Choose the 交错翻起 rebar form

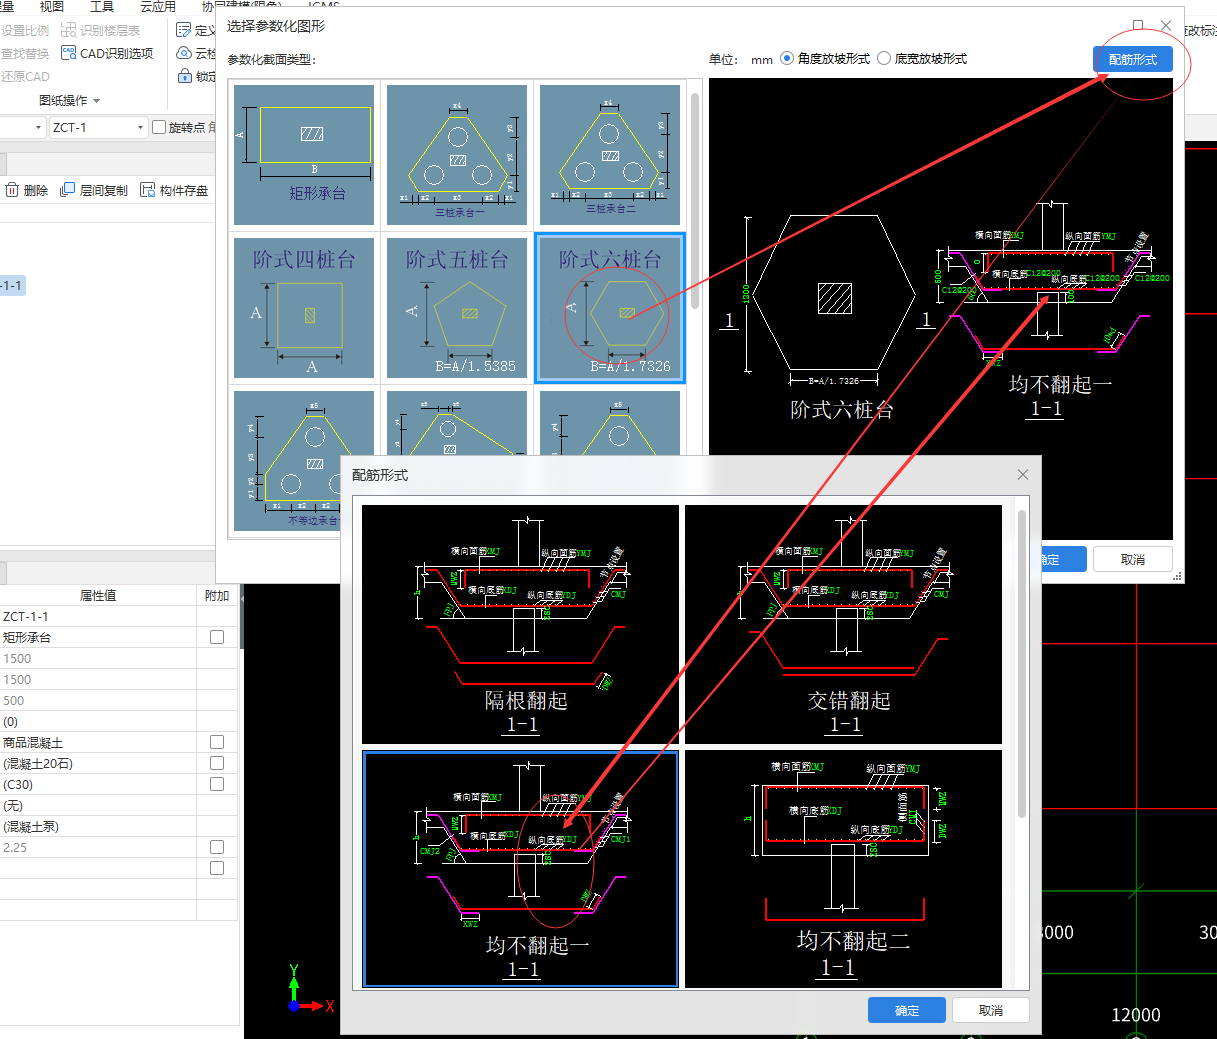tap(844, 624)
